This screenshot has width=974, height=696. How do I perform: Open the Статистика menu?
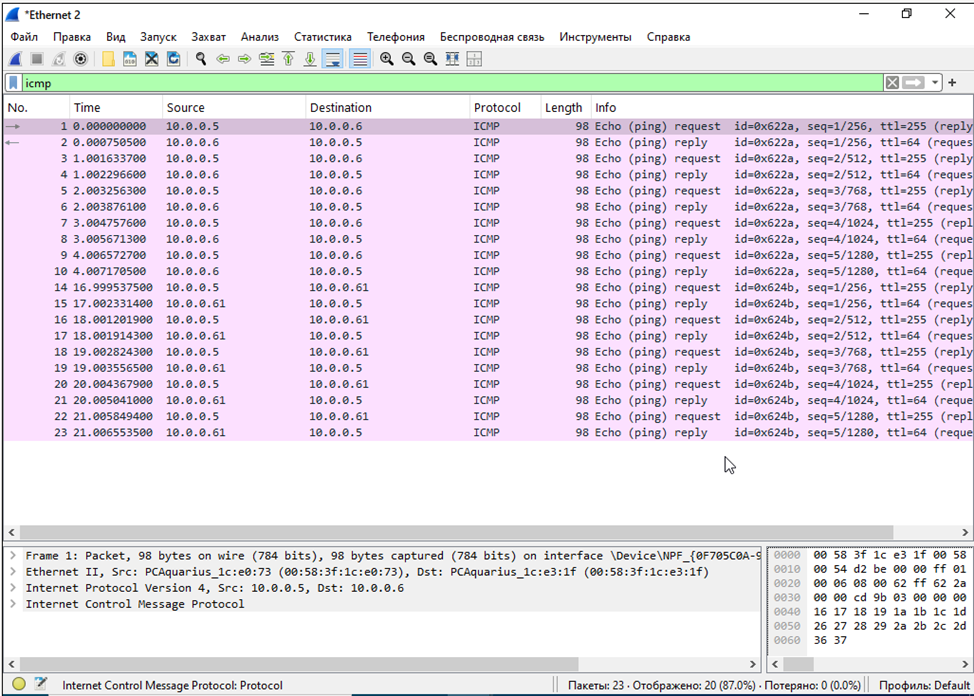pos(323,37)
